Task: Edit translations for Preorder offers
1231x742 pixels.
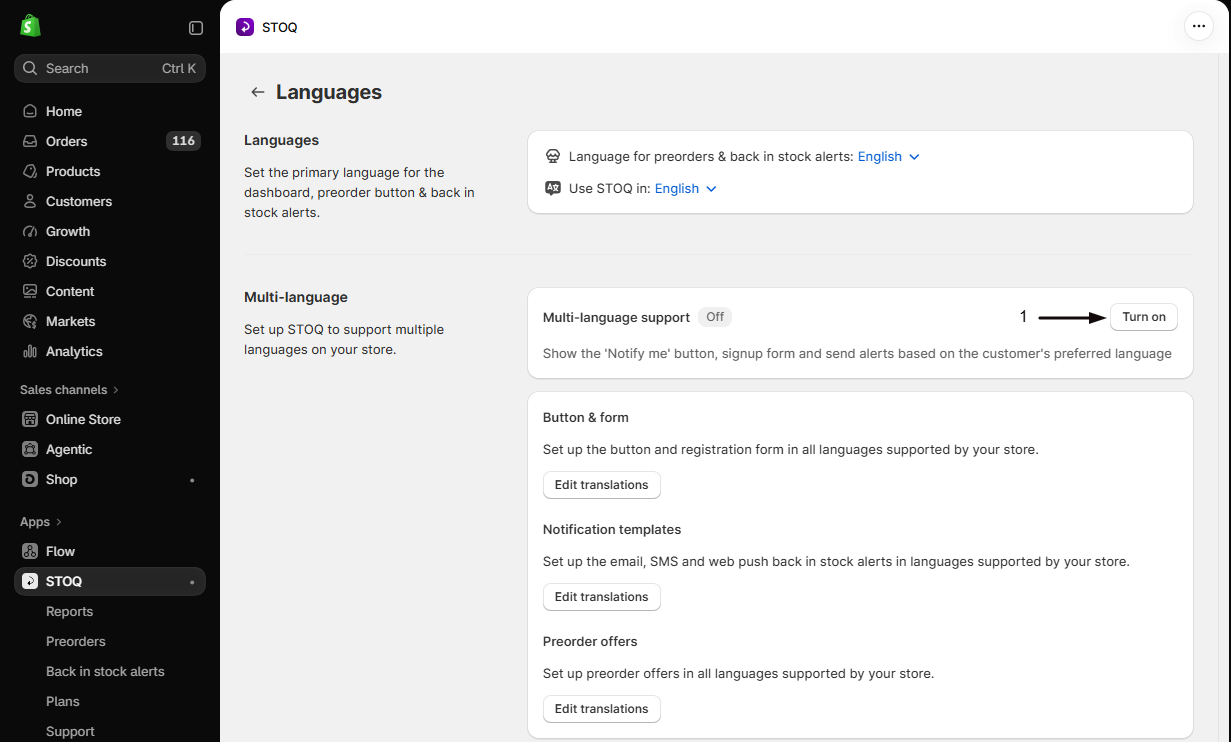Action: (x=602, y=709)
